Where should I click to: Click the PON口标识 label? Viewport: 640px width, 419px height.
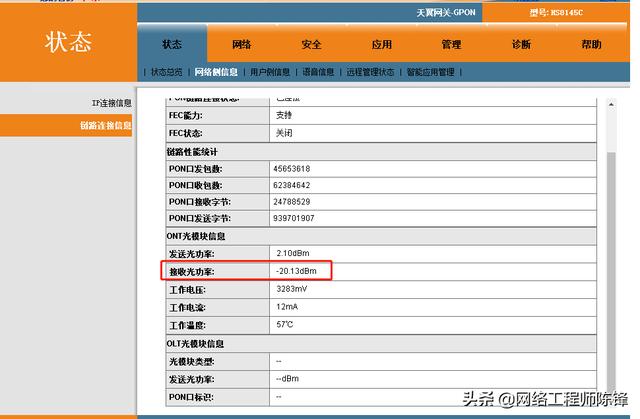click(191, 397)
